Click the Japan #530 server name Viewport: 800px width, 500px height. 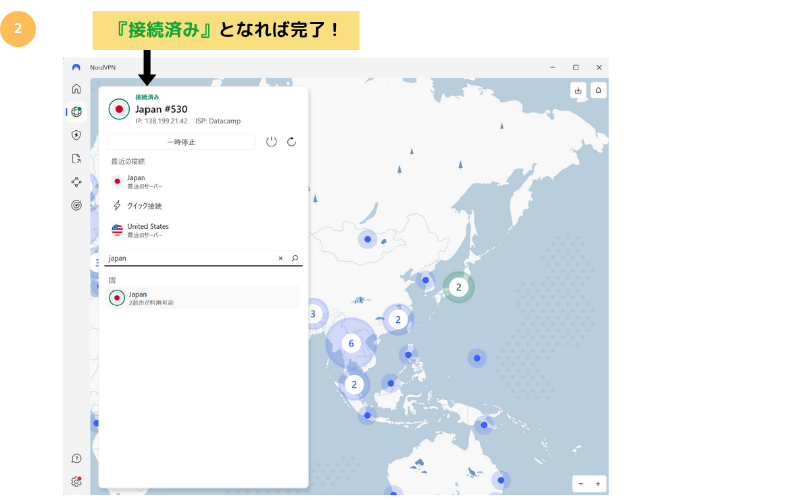point(161,109)
